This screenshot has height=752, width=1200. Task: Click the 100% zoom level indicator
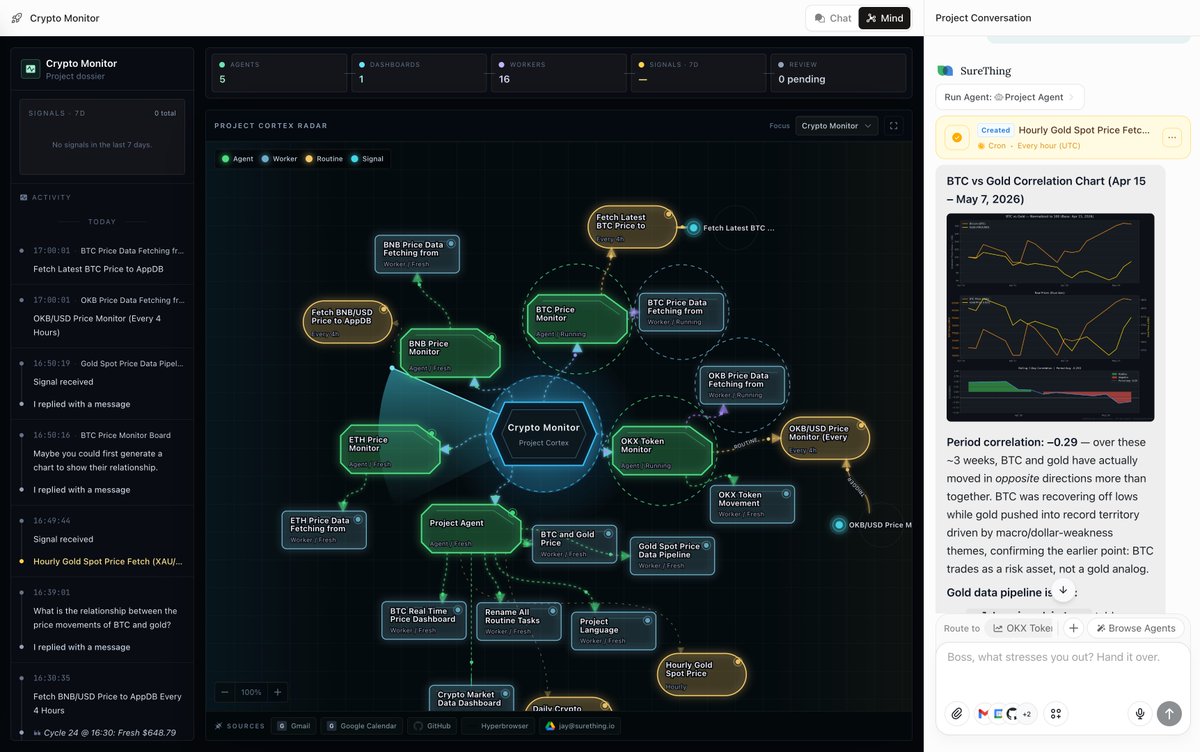point(251,692)
